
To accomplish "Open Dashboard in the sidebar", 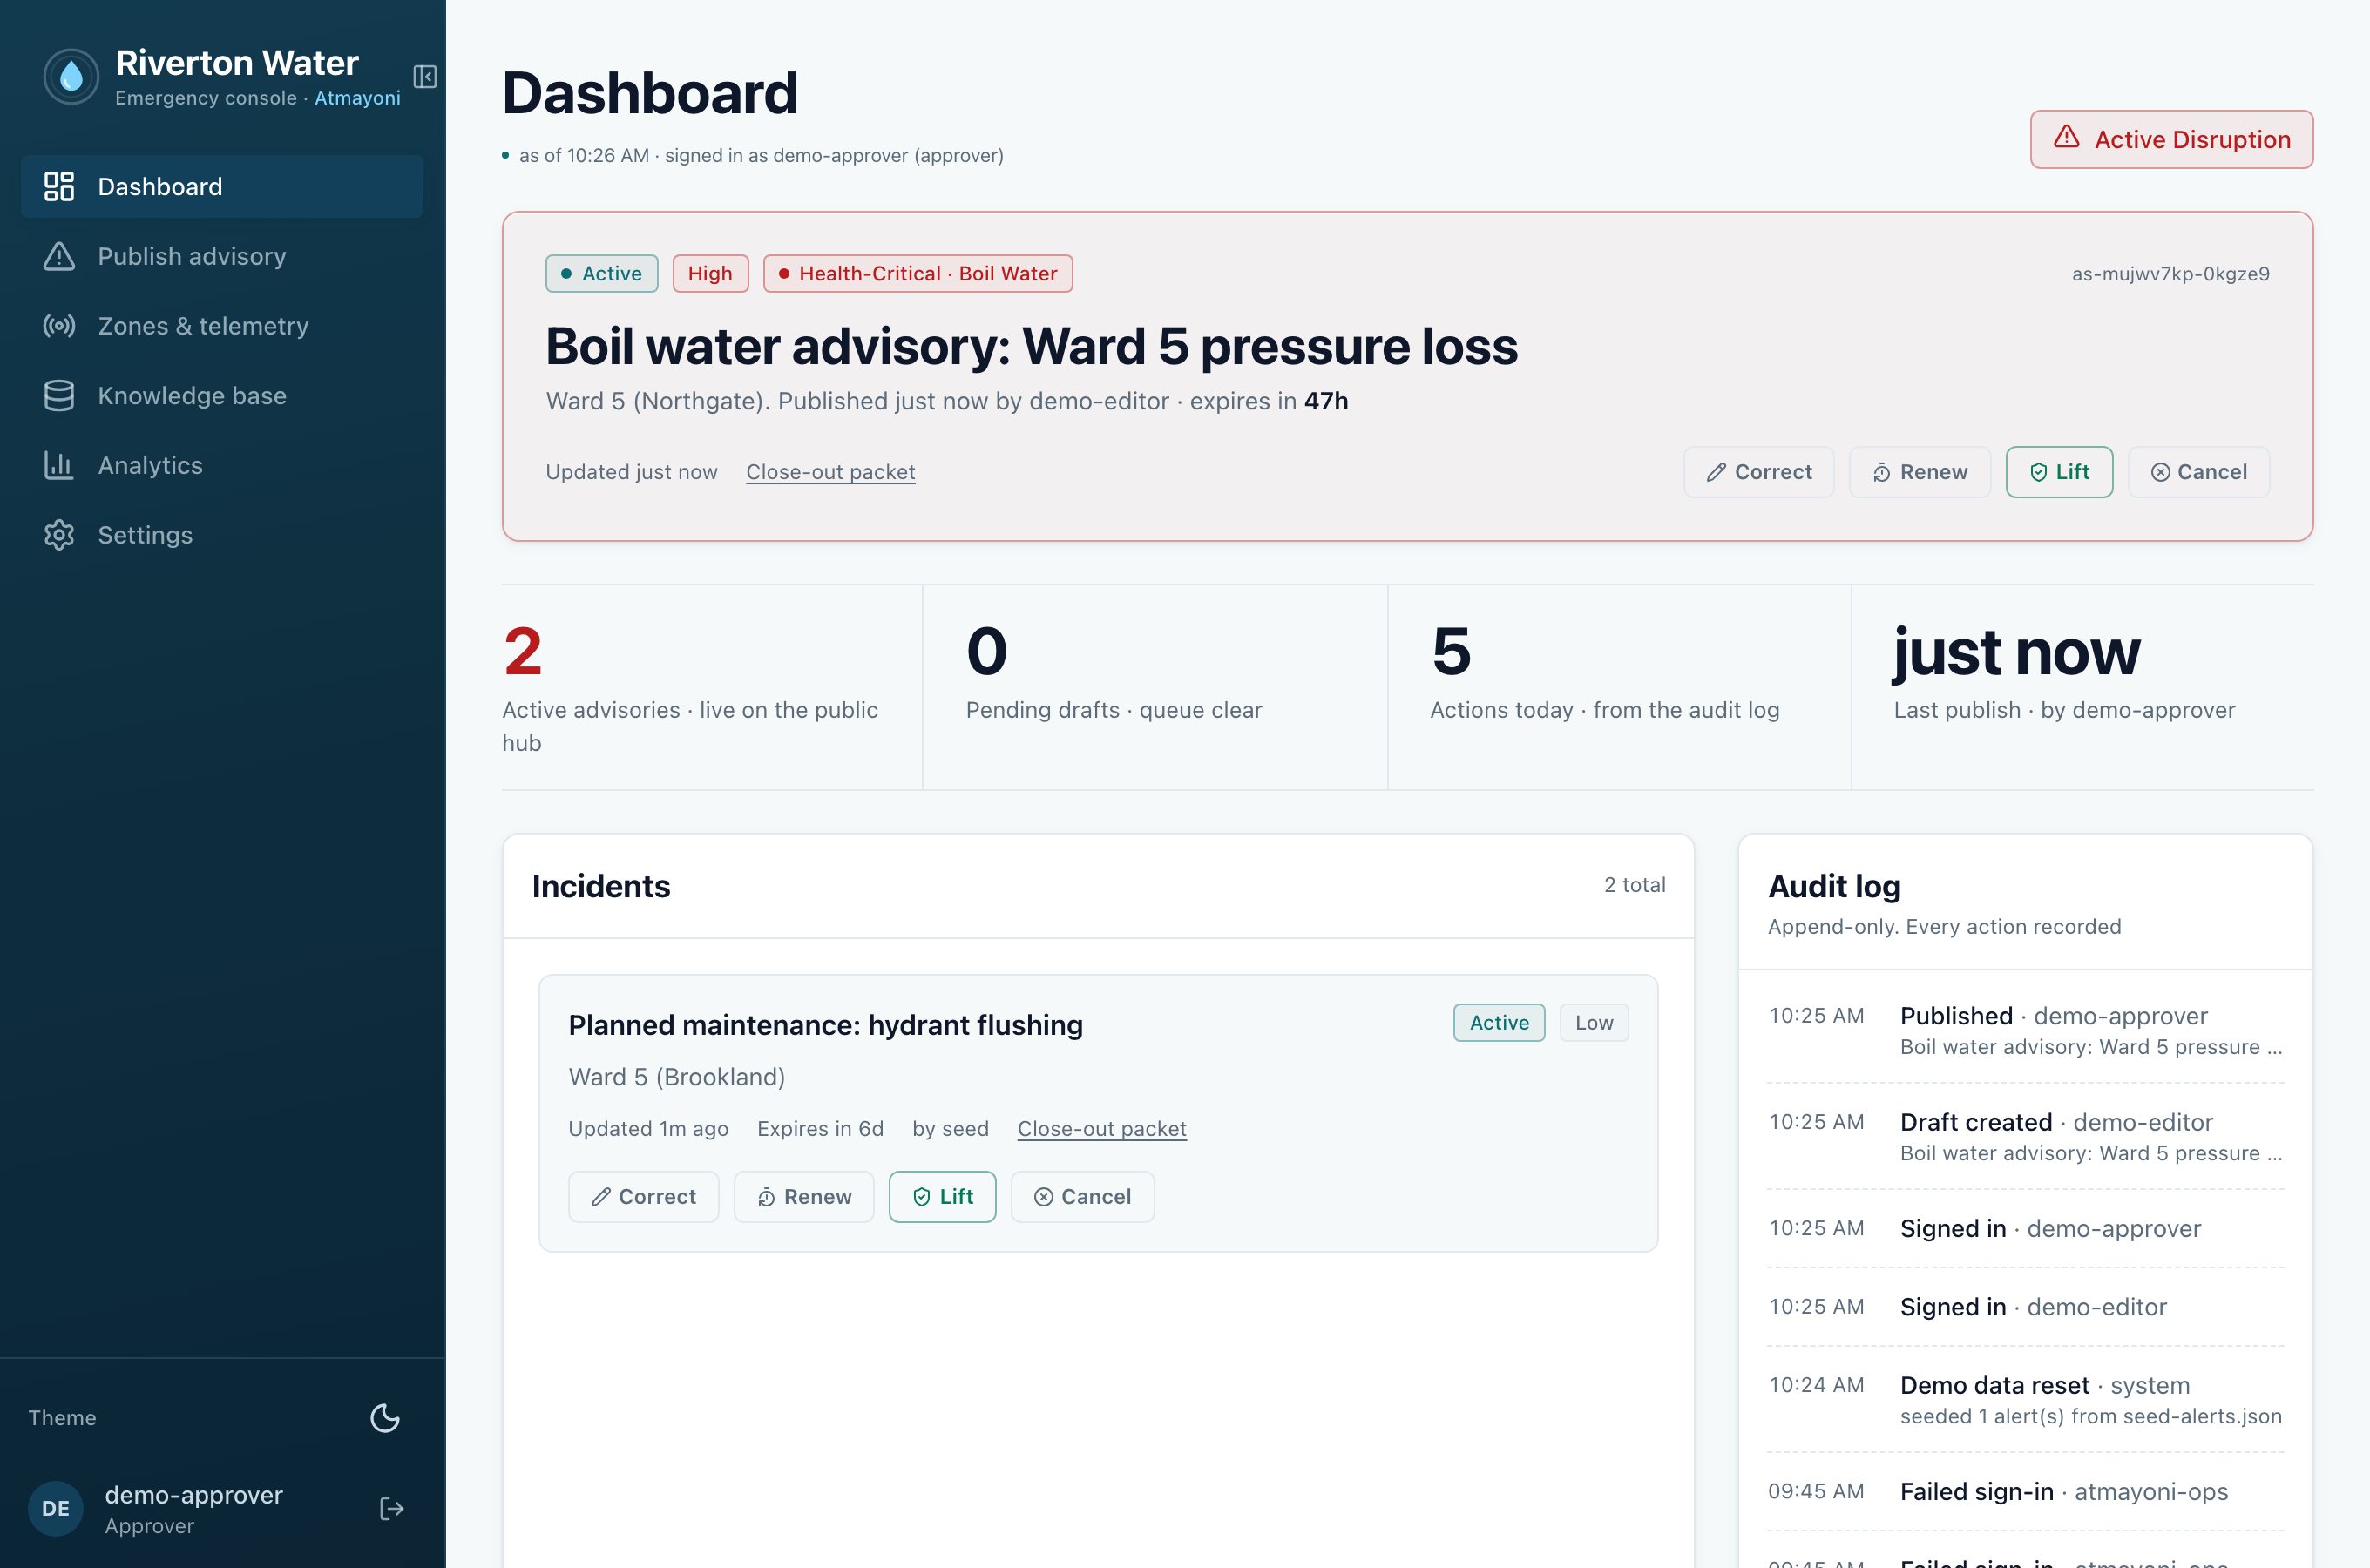I will (222, 186).
